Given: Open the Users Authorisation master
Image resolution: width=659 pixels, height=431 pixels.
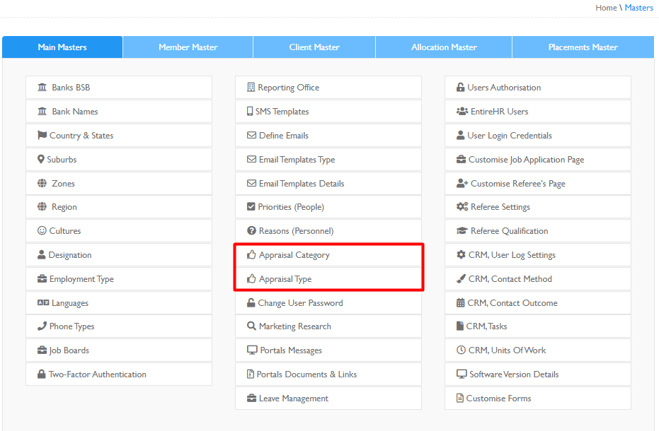Looking at the screenshot, I should click(x=538, y=87).
